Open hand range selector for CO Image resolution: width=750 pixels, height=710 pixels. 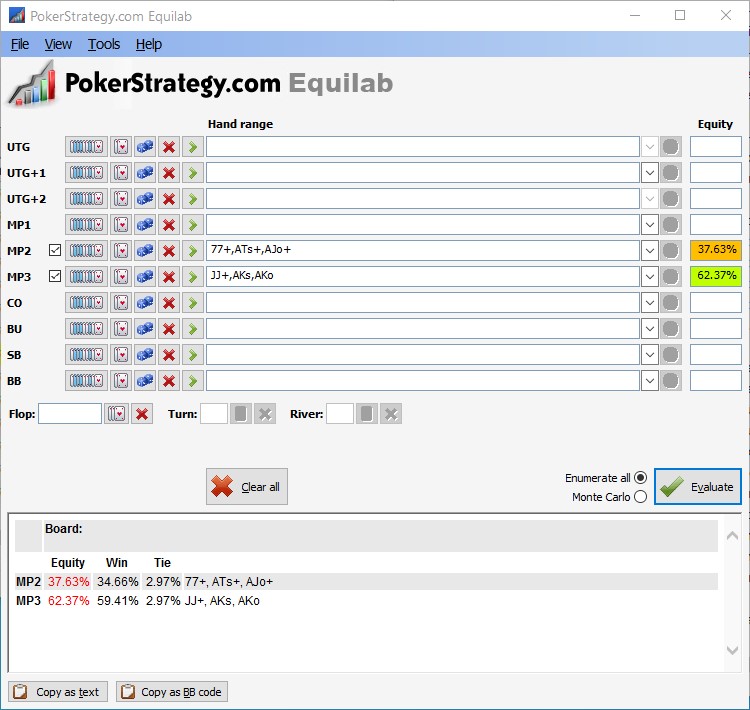(86, 302)
